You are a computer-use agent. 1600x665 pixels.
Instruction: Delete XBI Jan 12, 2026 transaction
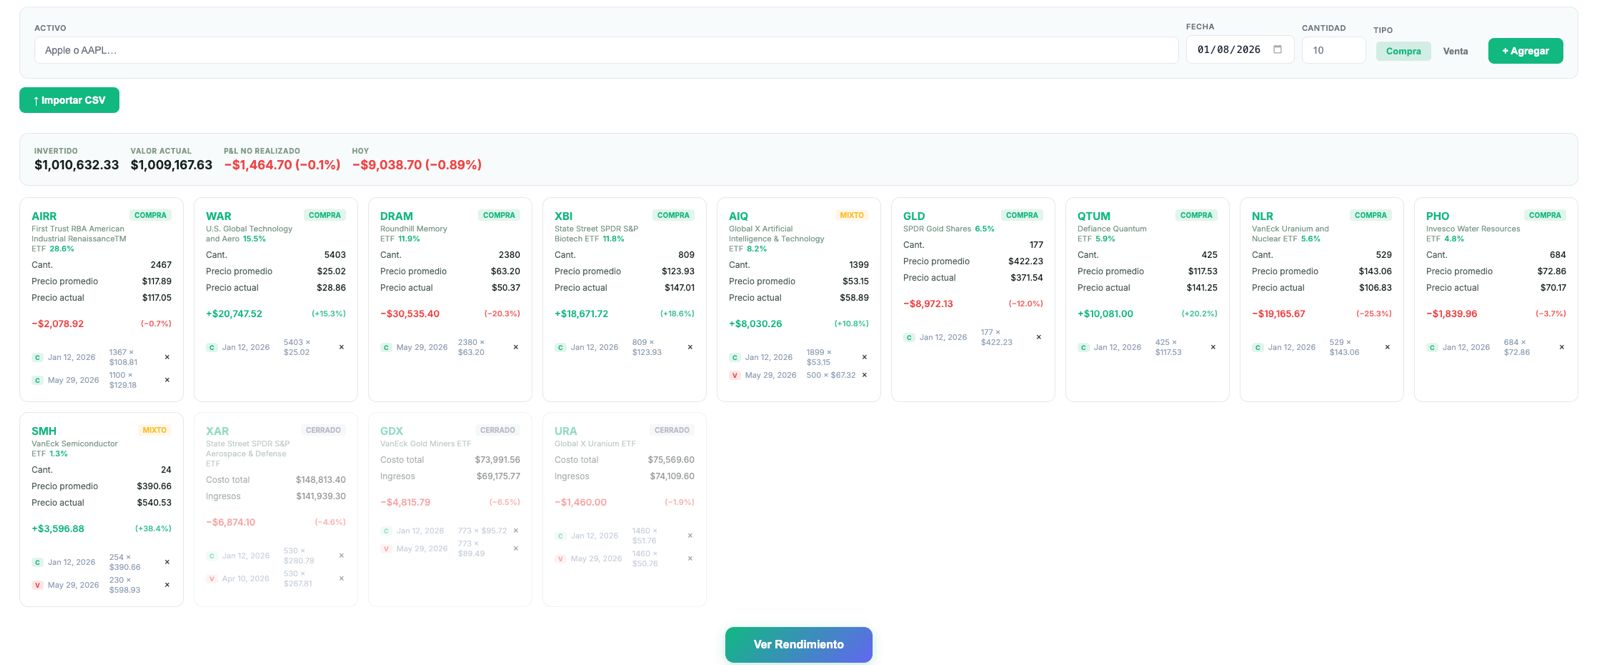pyautogui.click(x=690, y=347)
